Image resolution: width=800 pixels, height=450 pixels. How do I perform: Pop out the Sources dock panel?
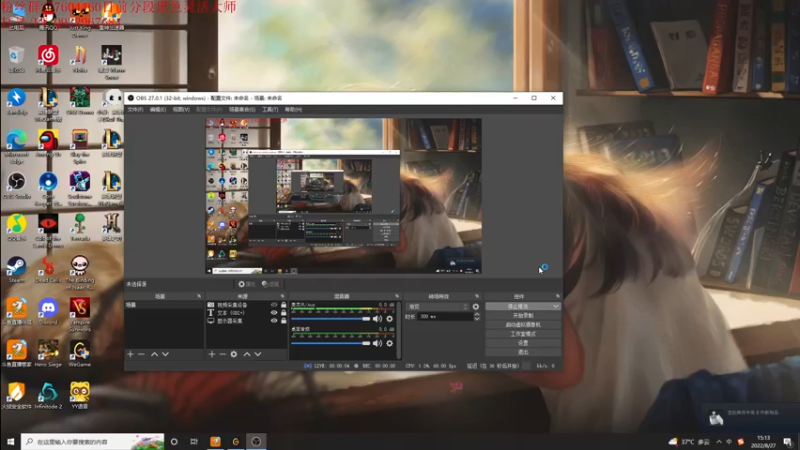pyautogui.click(x=283, y=296)
